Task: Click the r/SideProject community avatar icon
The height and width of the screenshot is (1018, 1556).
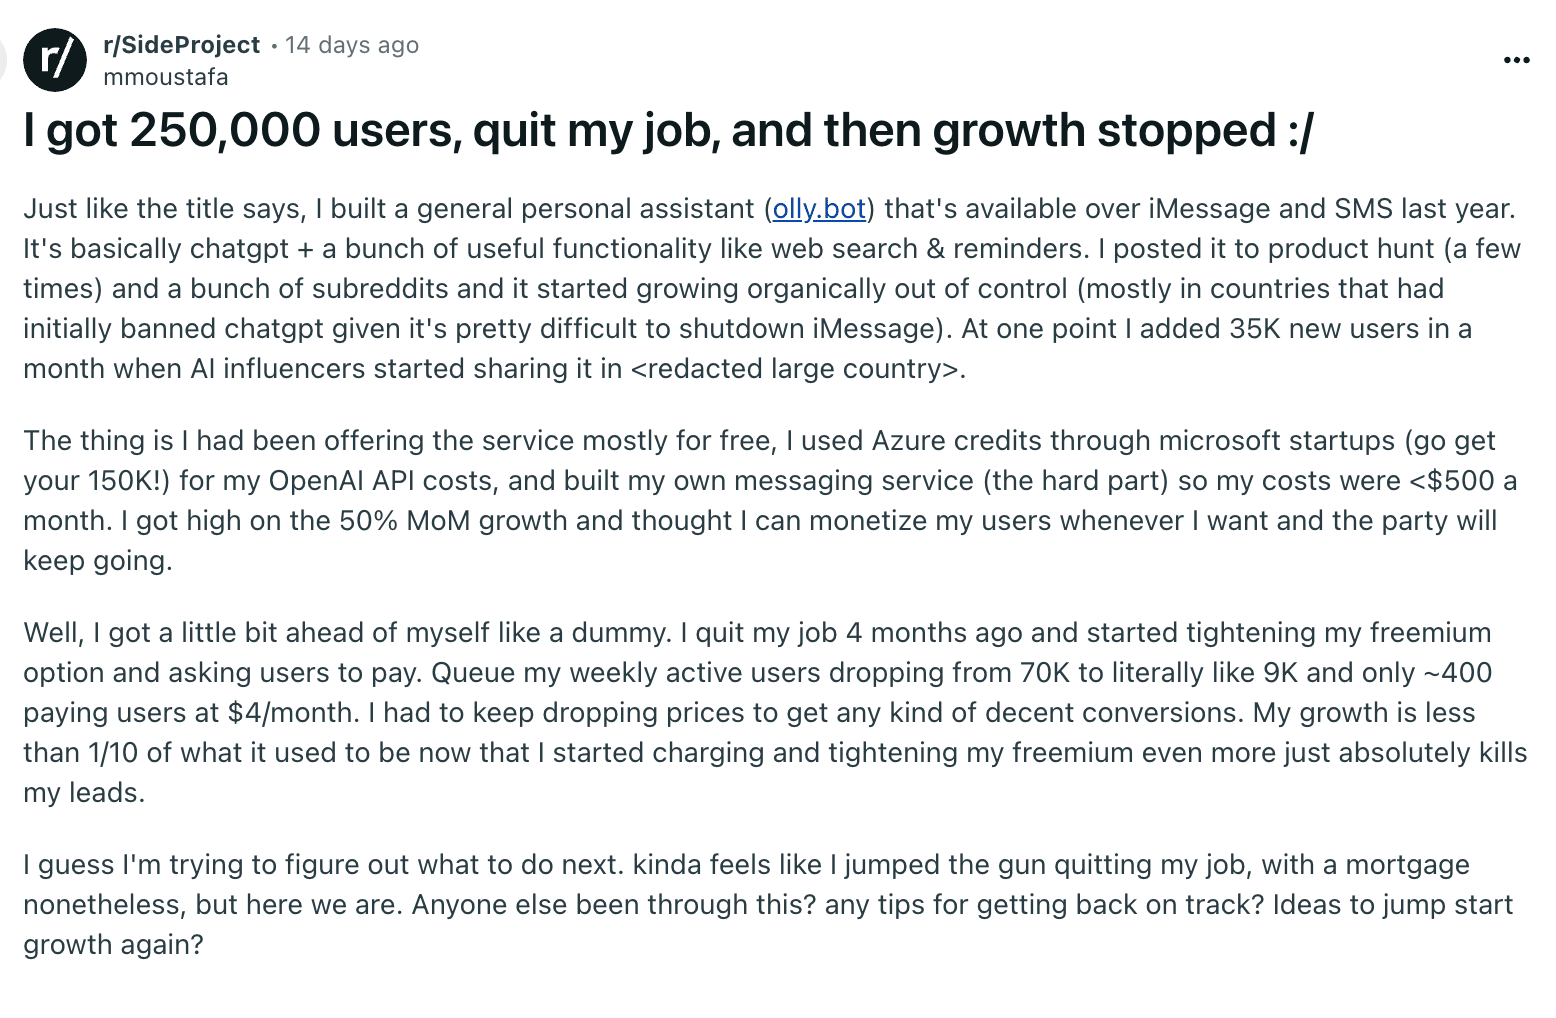Action: click(x=54, y=60)
